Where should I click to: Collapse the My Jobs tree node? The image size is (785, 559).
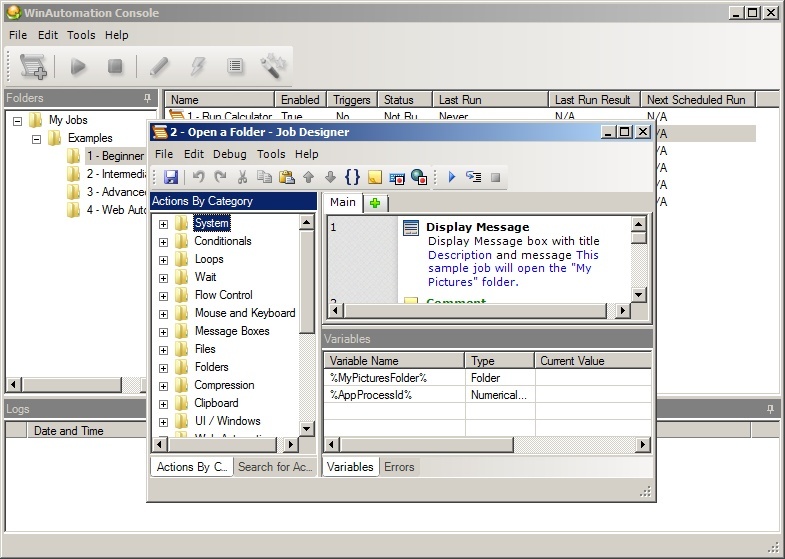[18, 121]
